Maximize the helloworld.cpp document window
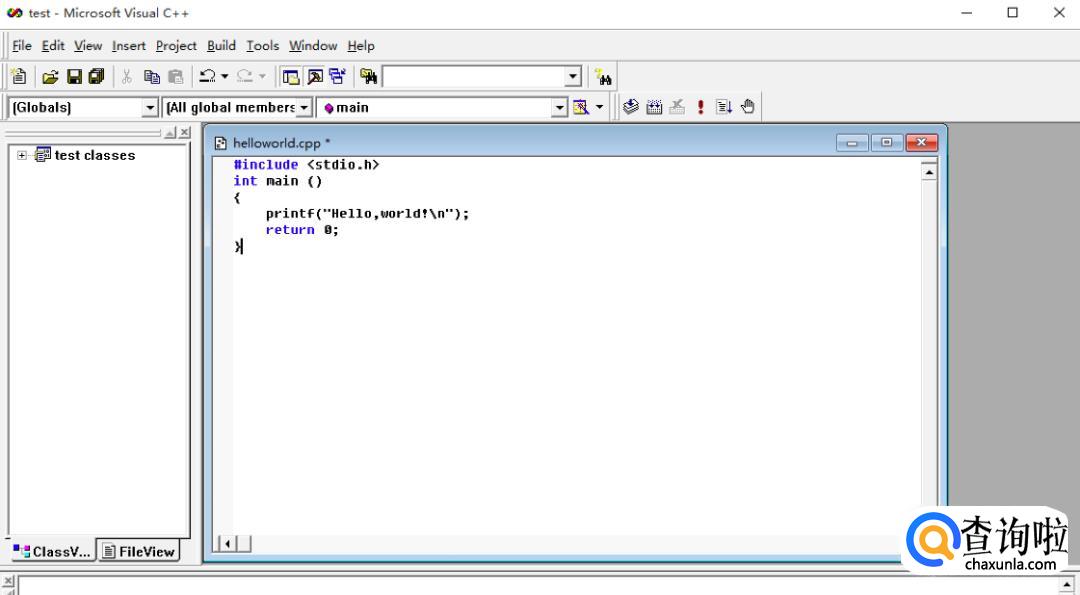This screenshot has height=595, width=1080. tap(886, 143)
